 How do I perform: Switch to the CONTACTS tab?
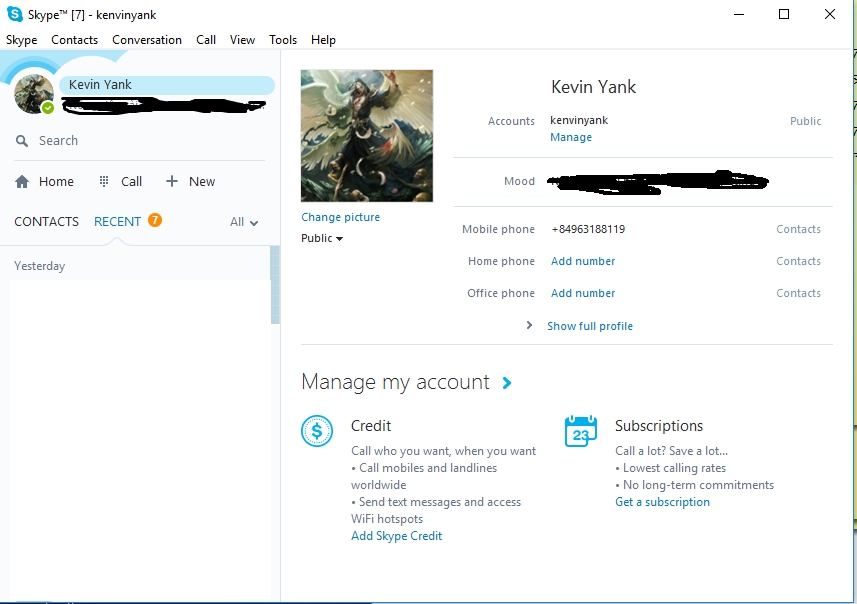[46, 221]
